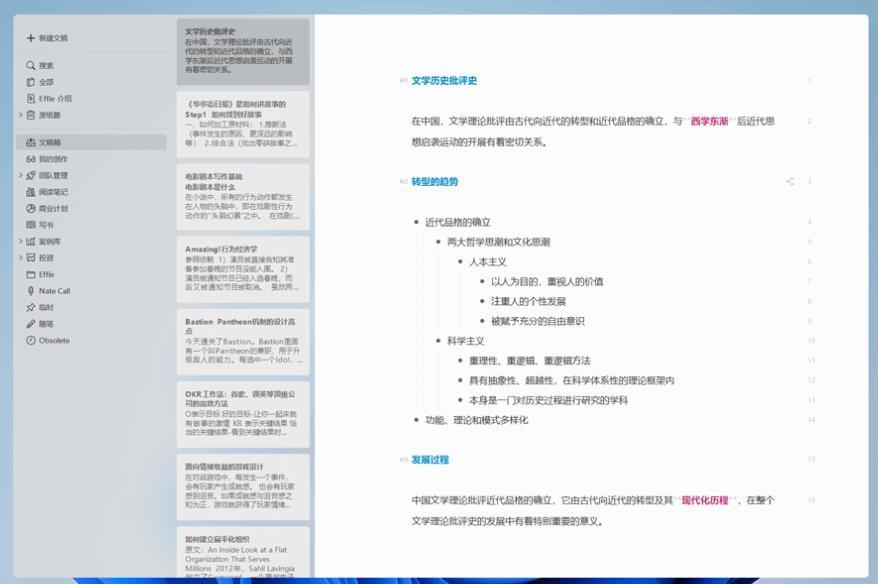Click the 重理性、重逻辑、重逻辑方法 bullet text
Screen dimensions: 878x584
(x=530, y=361)
